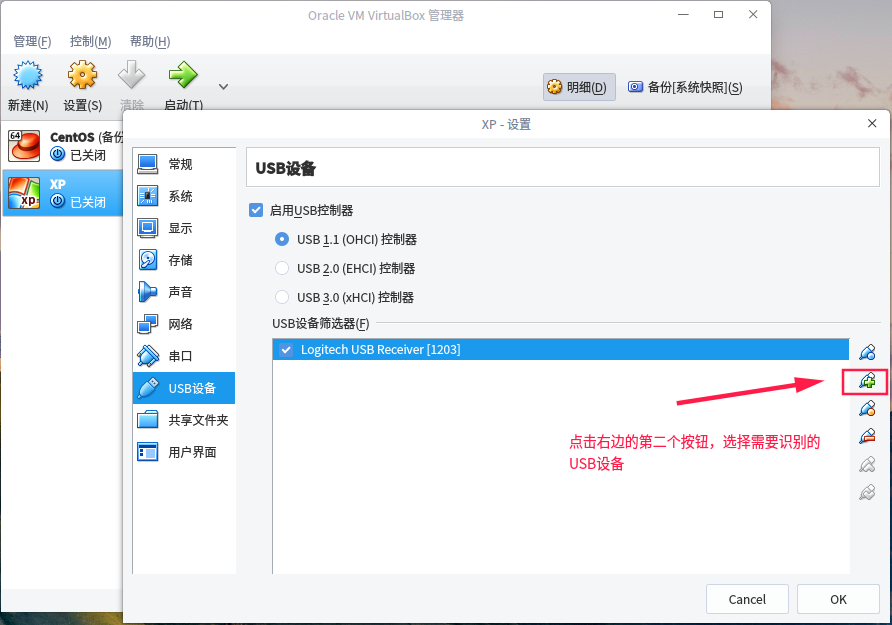Viewport: 892px width, 625px height.
Task: Open the 共享文件夹 (Shared folders) category
Action: coord(184,420)
